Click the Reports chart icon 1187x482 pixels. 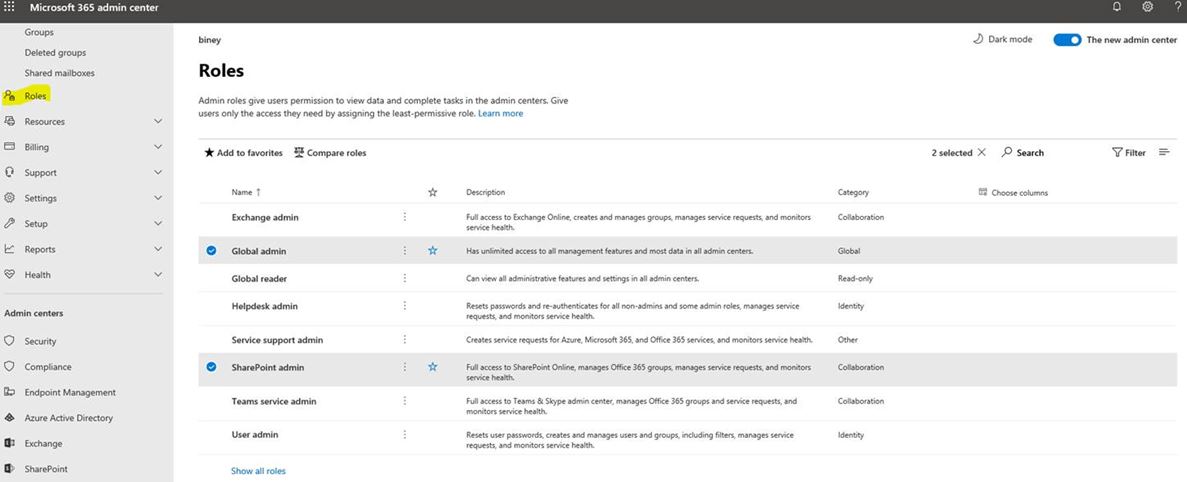coord(10,249)
